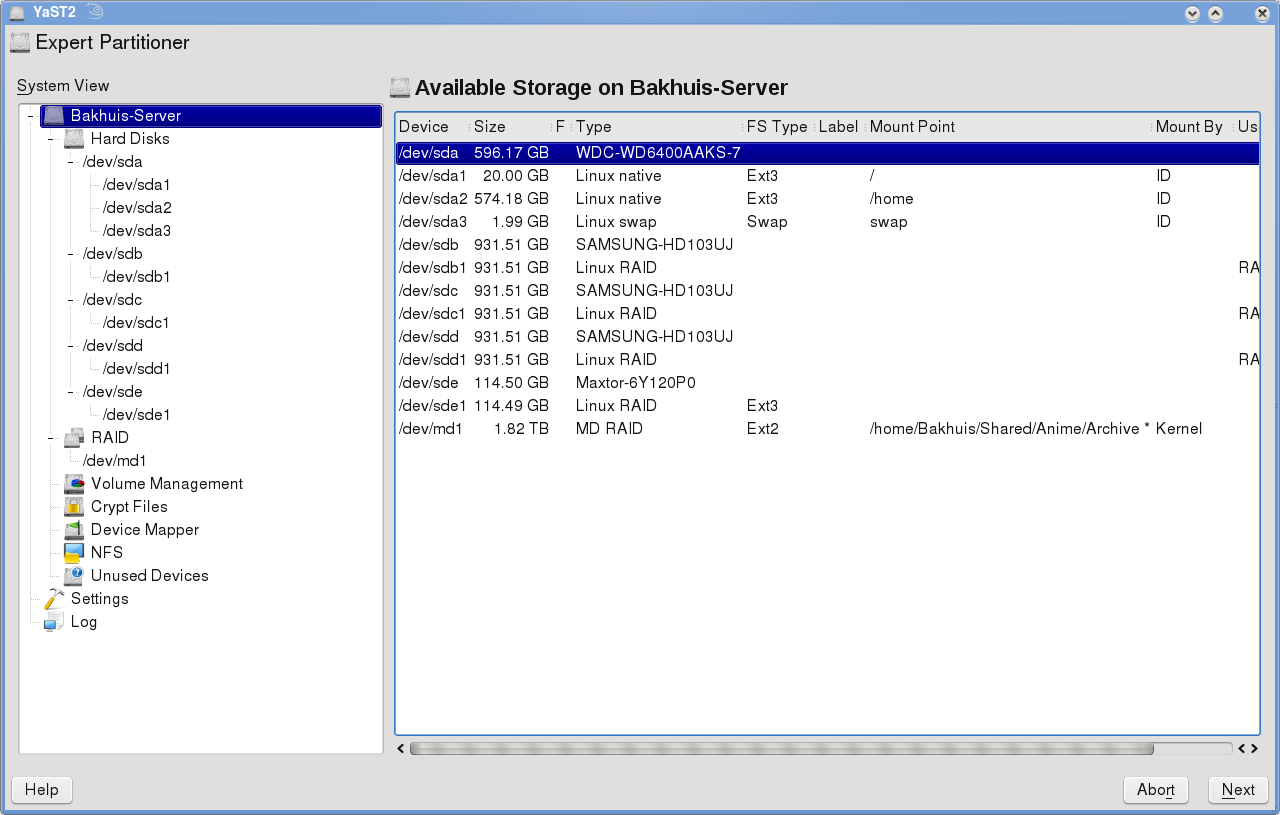
Task: Select the /dev/sdd1 Linux RAID row
Action: (827, 360)
